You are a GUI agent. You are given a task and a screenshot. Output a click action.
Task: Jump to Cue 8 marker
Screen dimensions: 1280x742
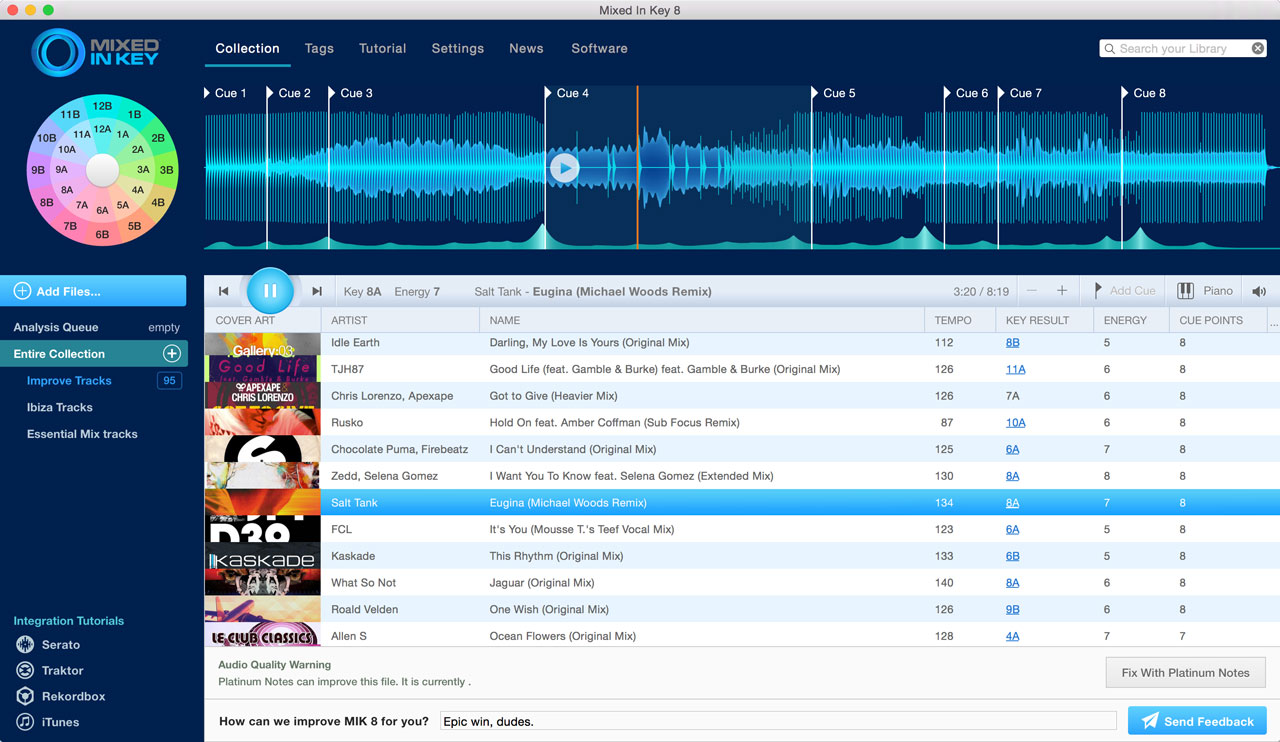coord(1144,93)
